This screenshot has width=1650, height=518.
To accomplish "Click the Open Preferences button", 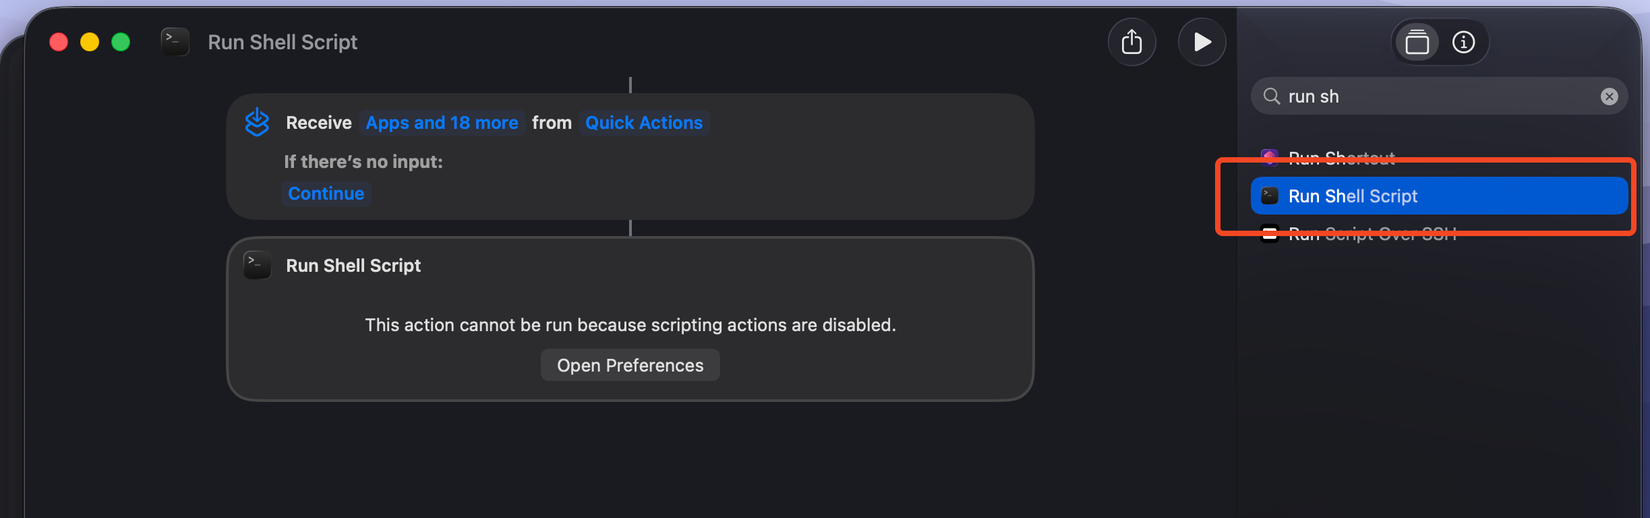I will click(630, 365).
